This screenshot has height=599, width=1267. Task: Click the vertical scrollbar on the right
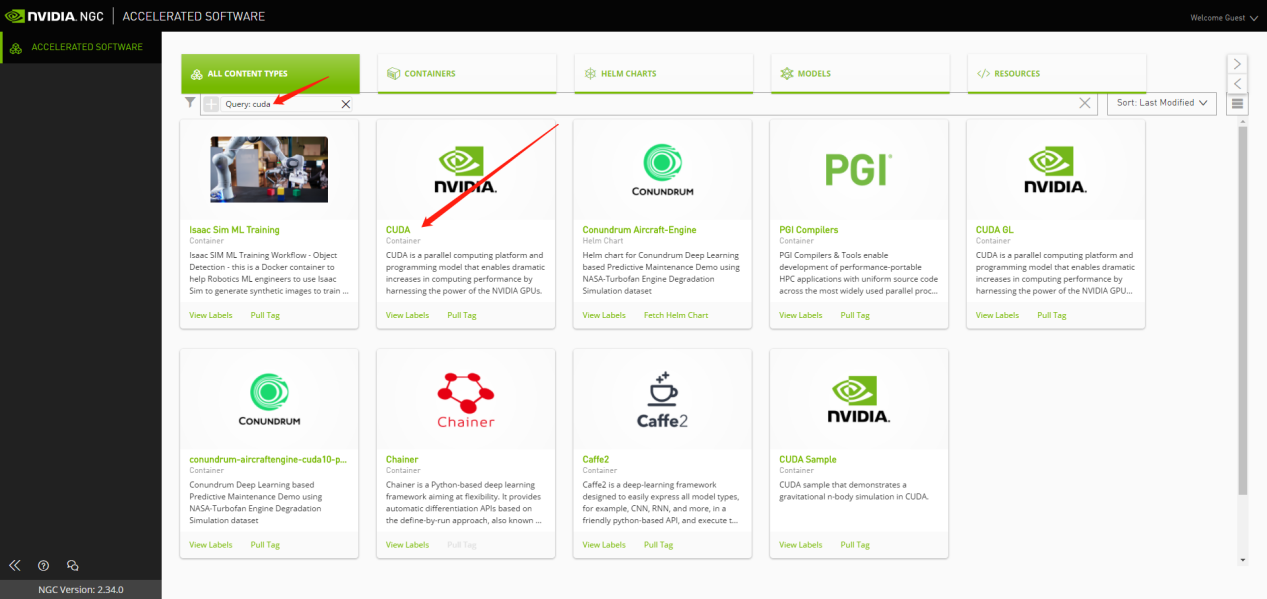pos(1243,310)
